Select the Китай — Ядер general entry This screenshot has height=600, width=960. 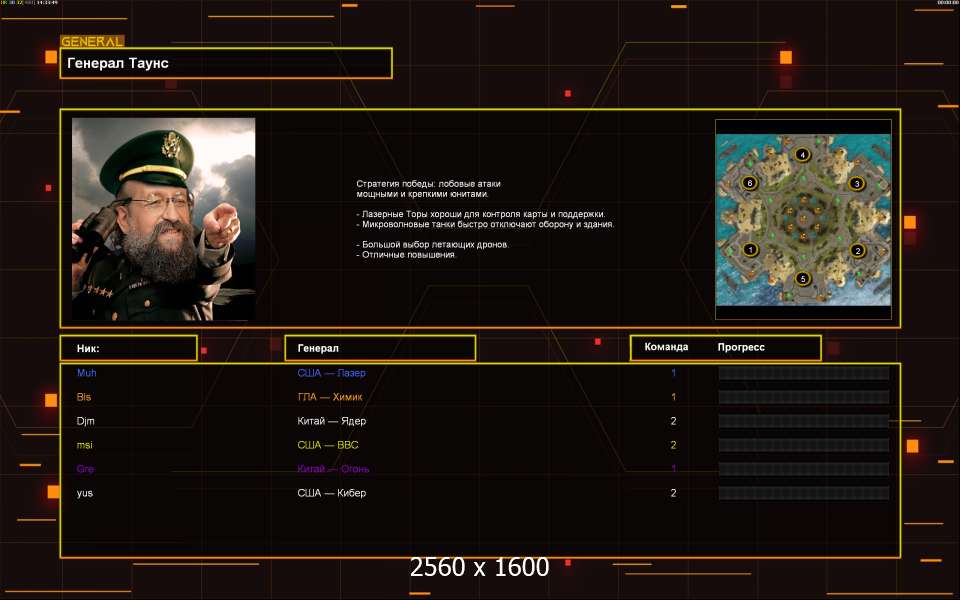331,421
